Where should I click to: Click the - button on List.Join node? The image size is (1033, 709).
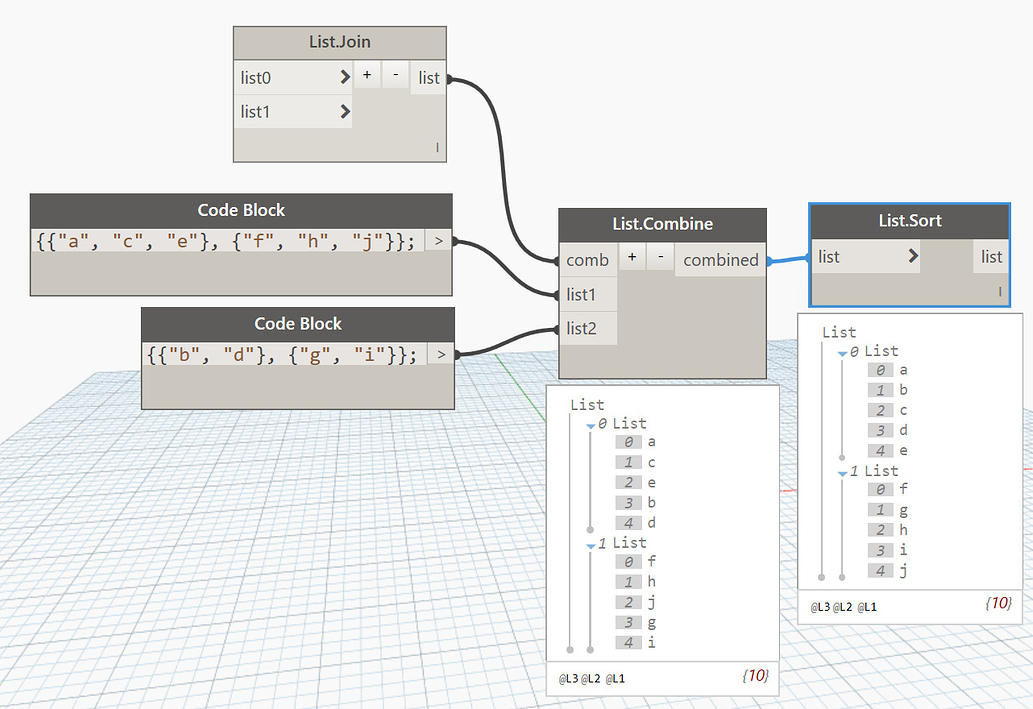395,75
